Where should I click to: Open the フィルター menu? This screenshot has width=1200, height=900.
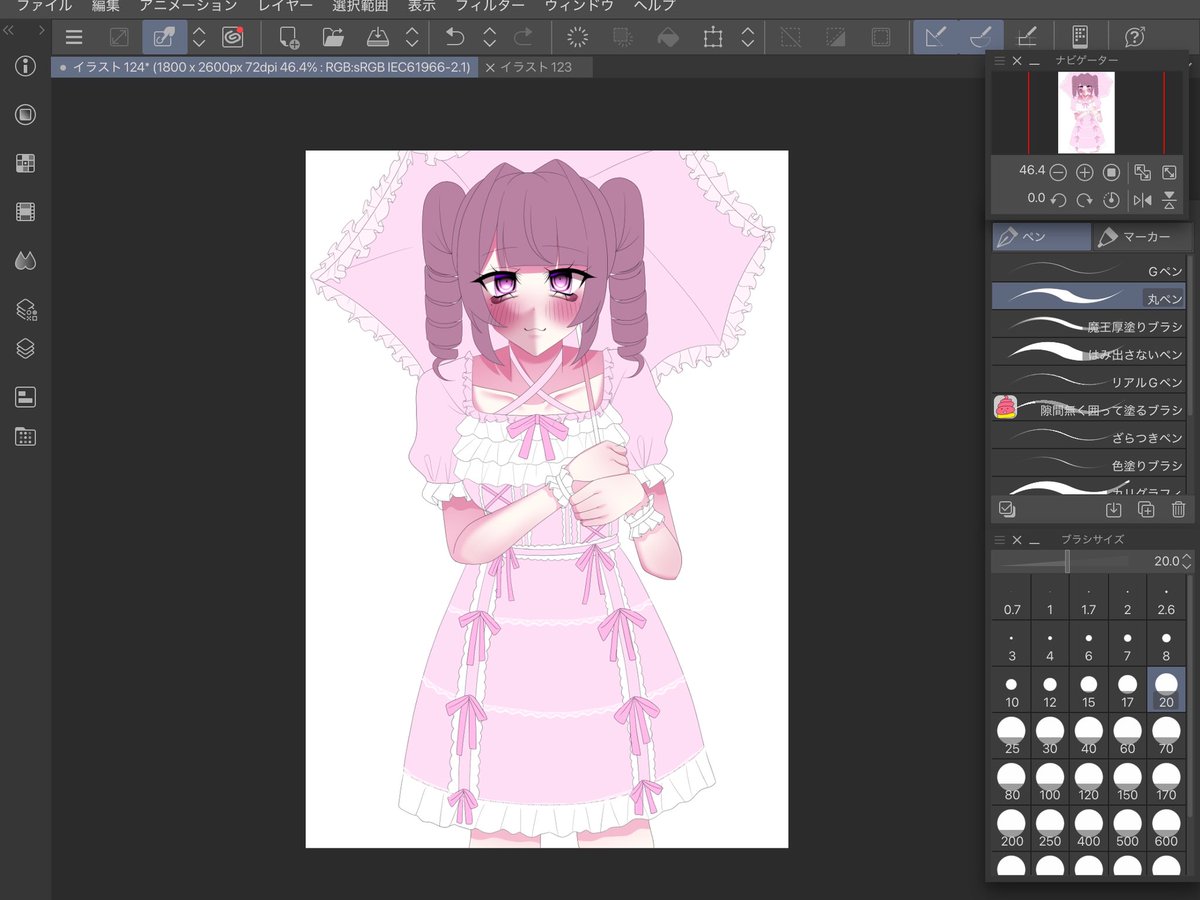click(490, 5)
